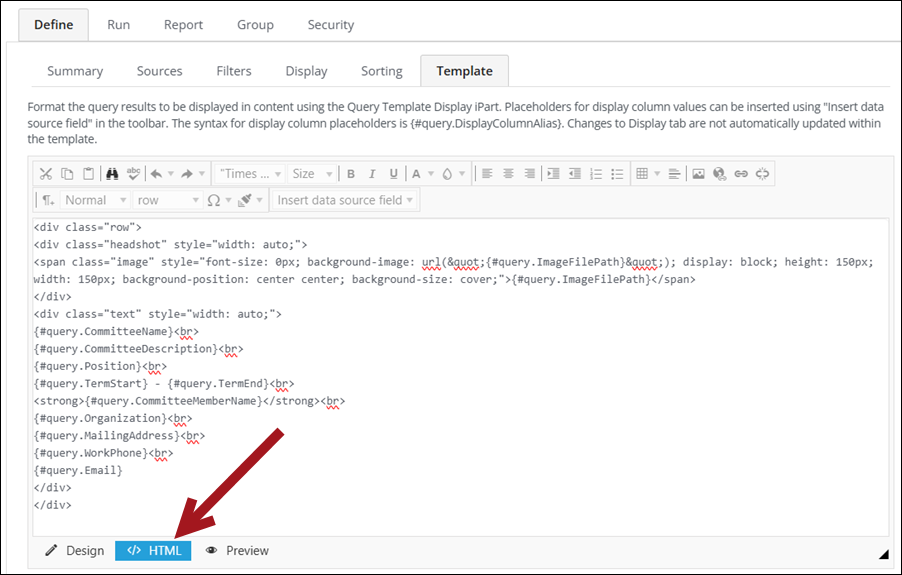Screen dimensions: 902x575
Task: Switch to Design view mode
Action: 76,550
